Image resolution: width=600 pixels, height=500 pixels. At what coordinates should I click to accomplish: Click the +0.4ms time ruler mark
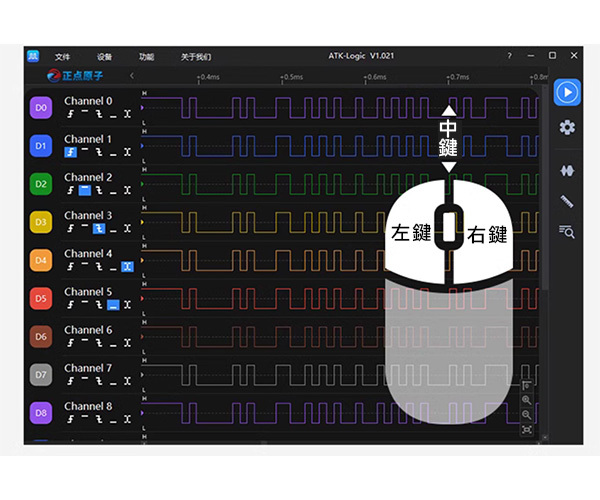(209, 77)
